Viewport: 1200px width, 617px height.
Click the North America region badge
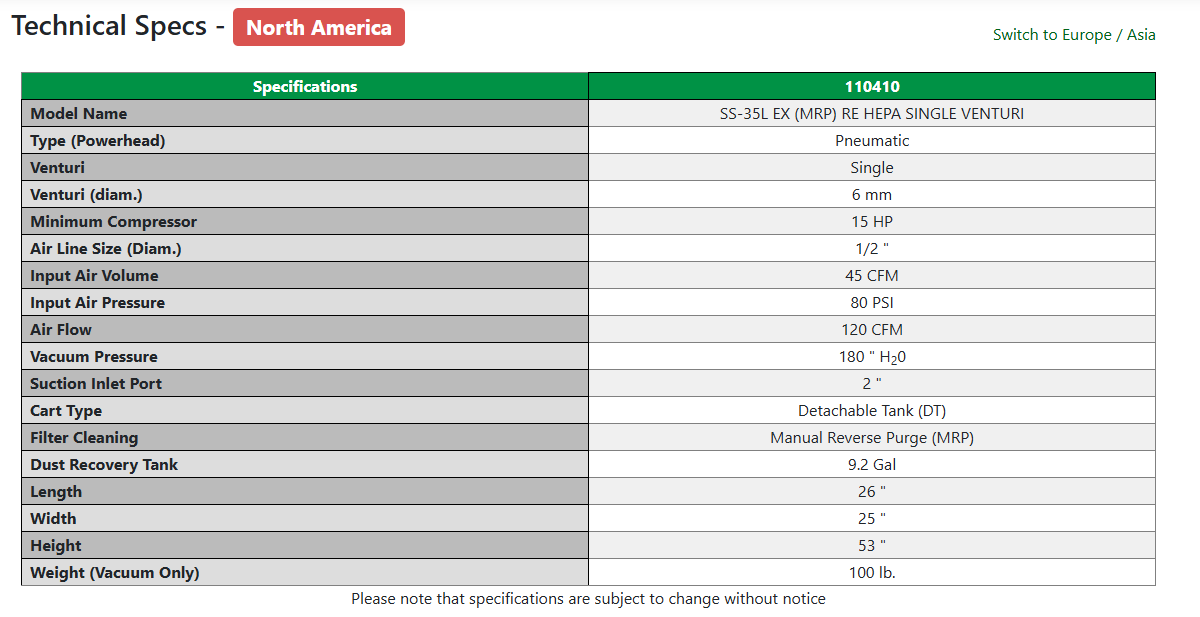pos(319,27)
